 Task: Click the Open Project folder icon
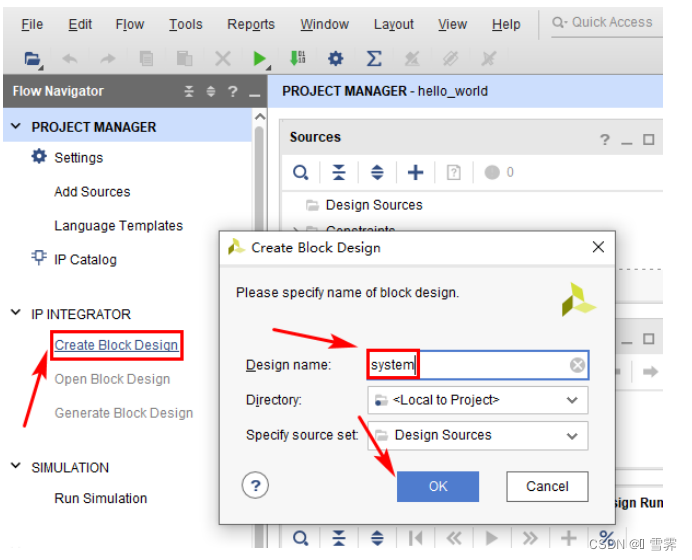32,58
